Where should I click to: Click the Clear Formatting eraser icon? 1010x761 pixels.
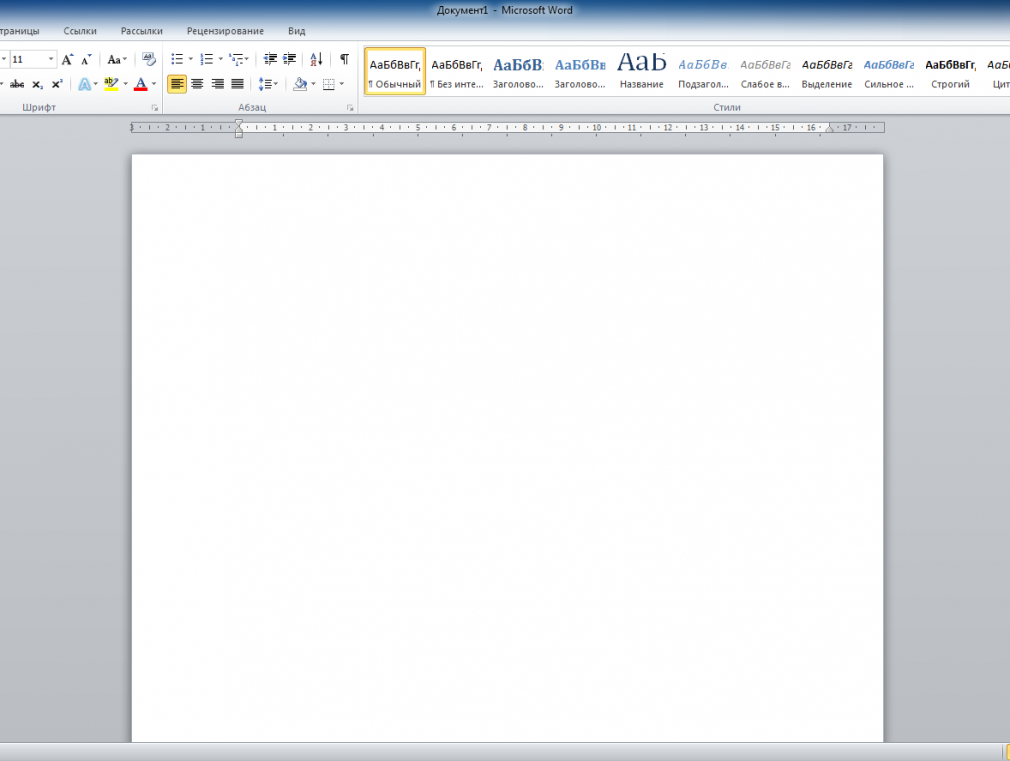[x=149, y=59]
